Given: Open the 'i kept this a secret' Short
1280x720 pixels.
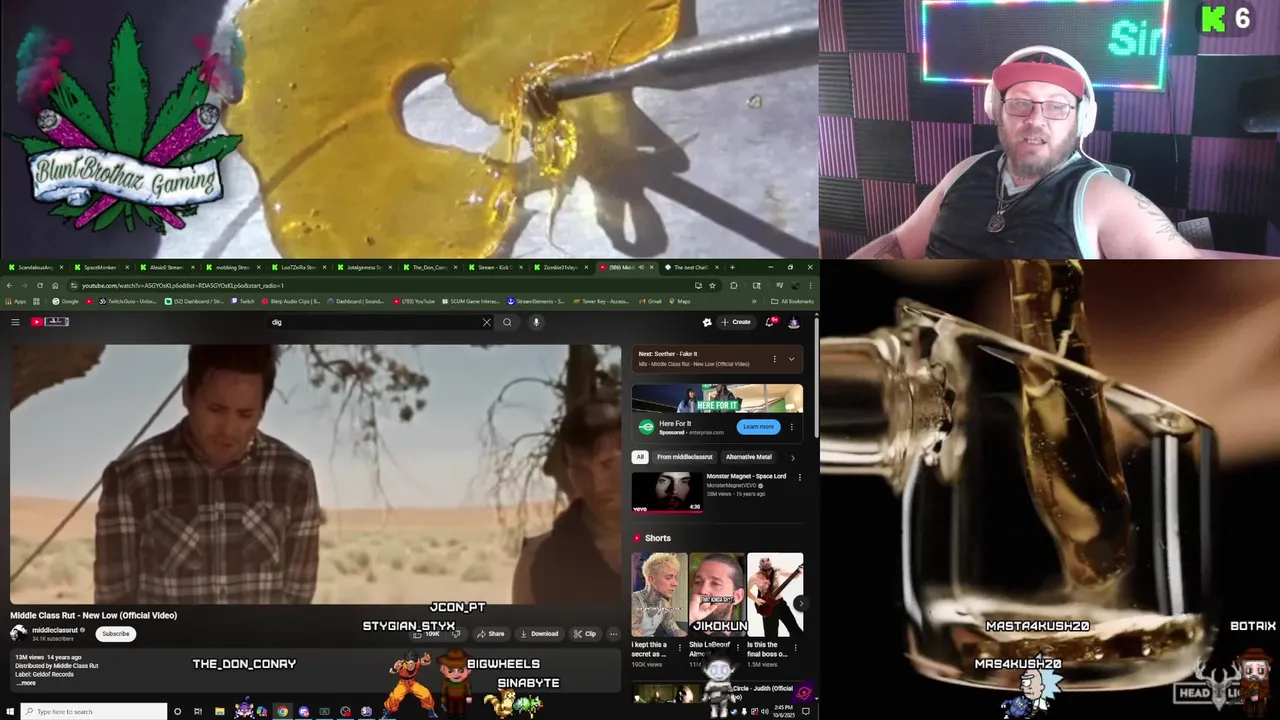Looking at the screenshot, I should click(x=659, y=595).
